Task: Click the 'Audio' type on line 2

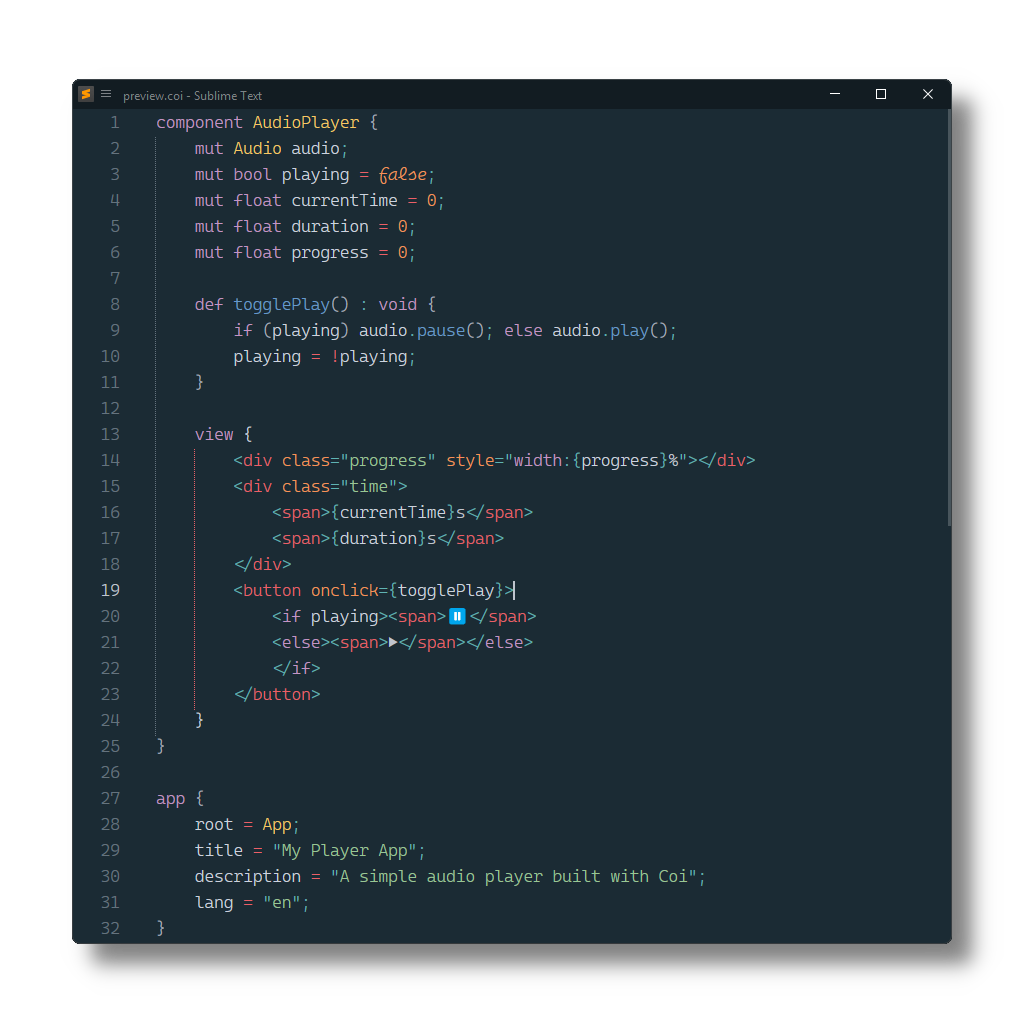Action: click(257, 148)
